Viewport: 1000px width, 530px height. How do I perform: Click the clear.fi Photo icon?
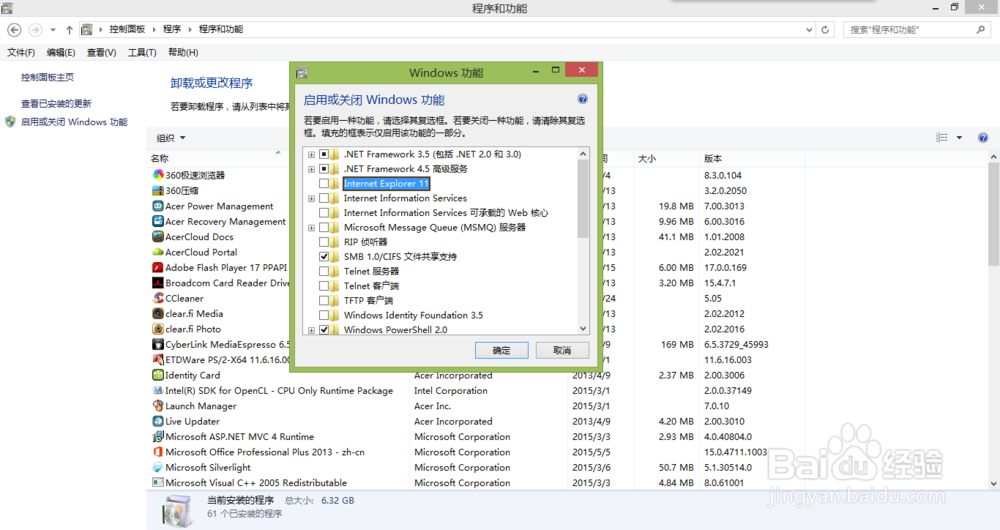(x=158, y=329)
